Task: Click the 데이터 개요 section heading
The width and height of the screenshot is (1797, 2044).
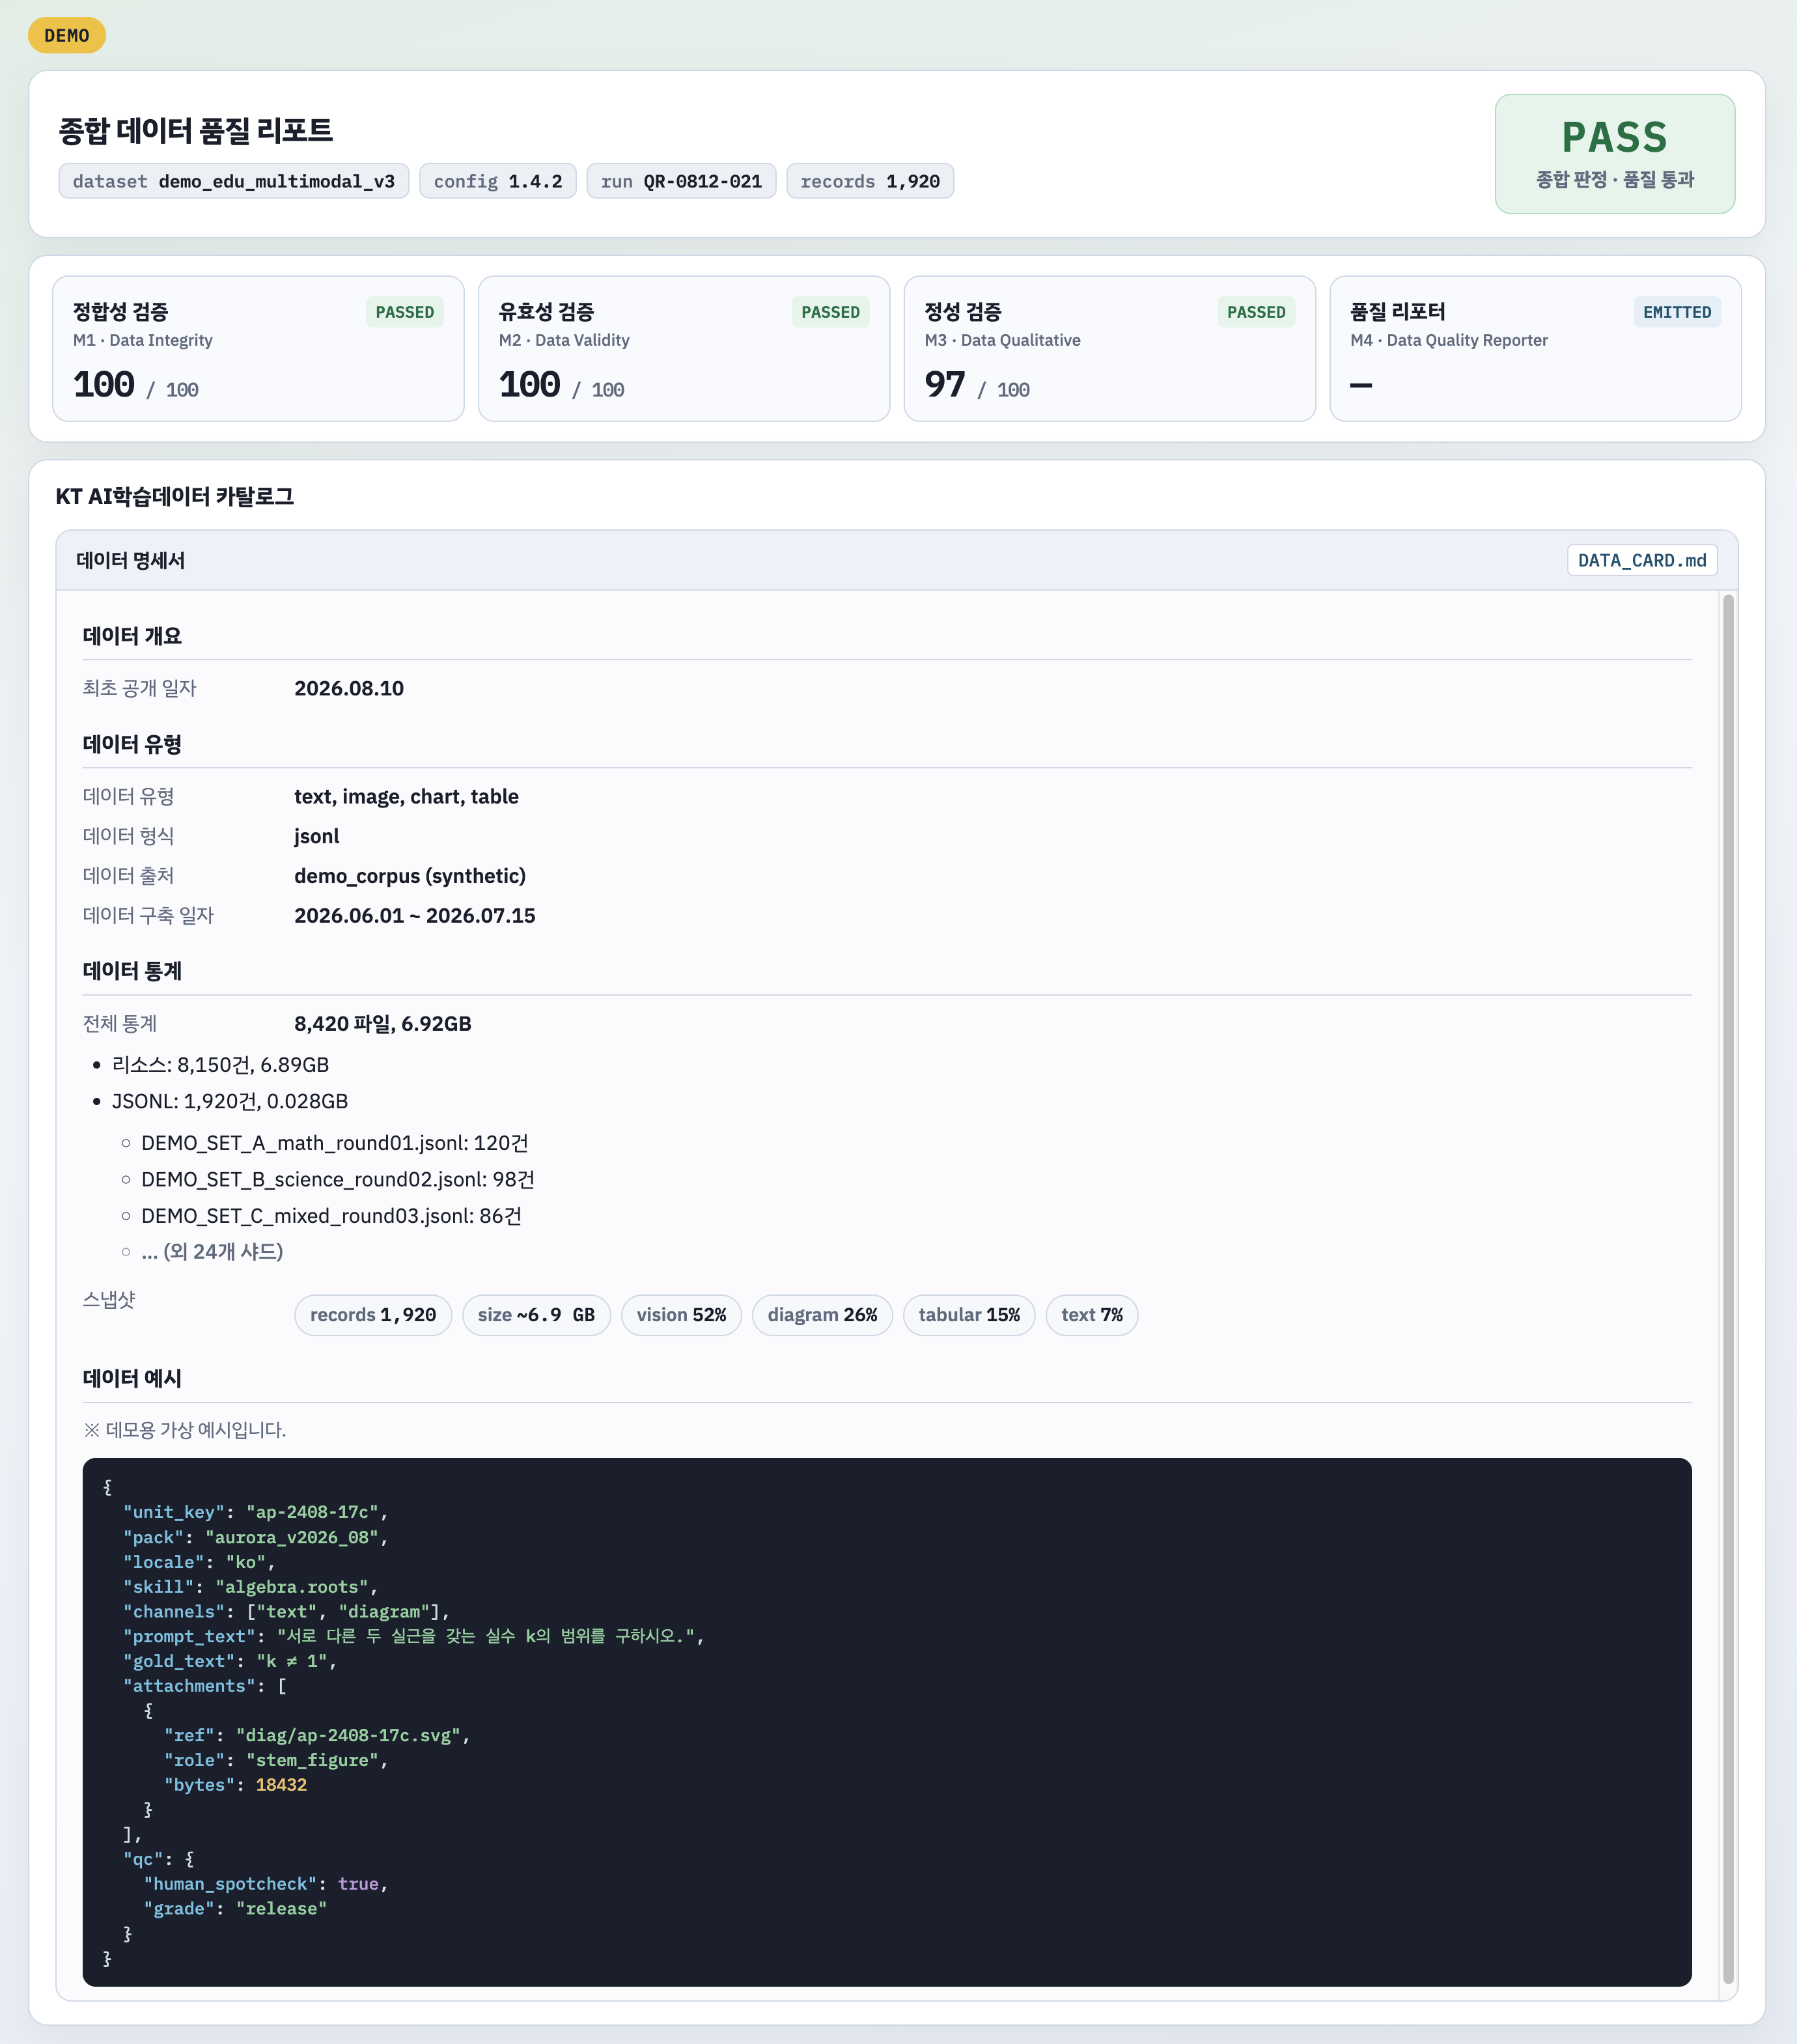Action: point(132,636)
